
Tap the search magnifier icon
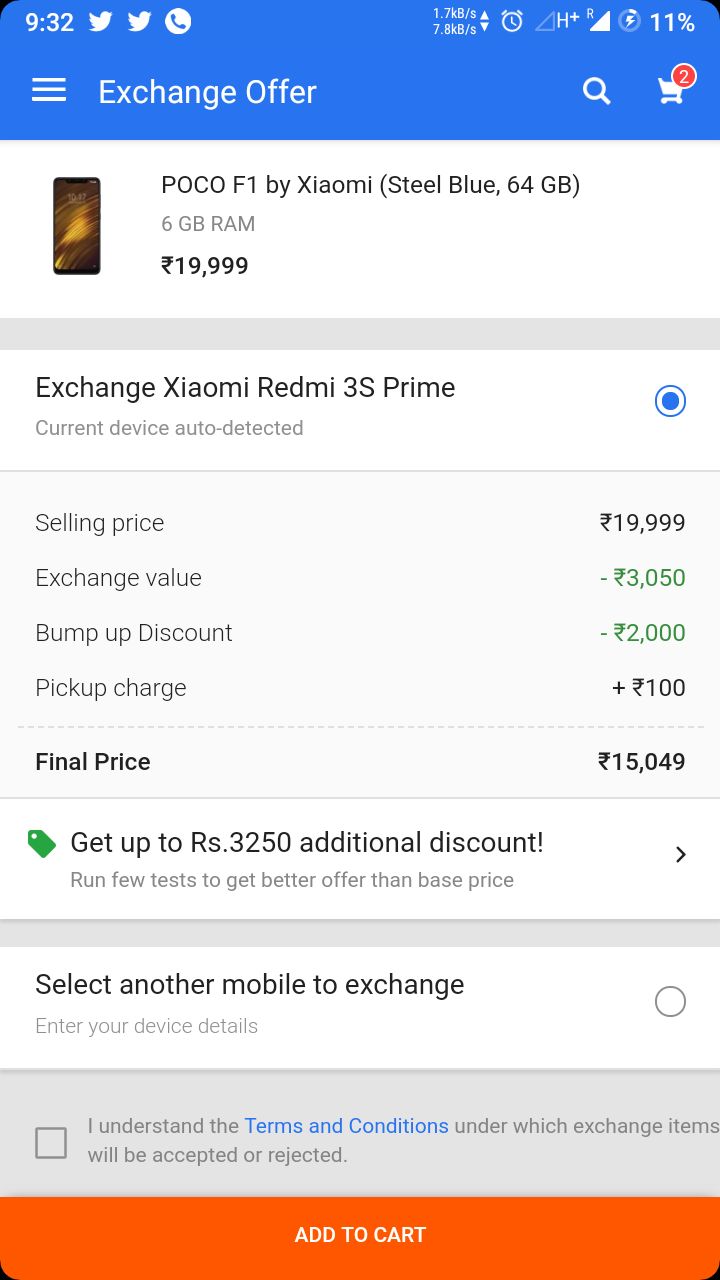597,91
